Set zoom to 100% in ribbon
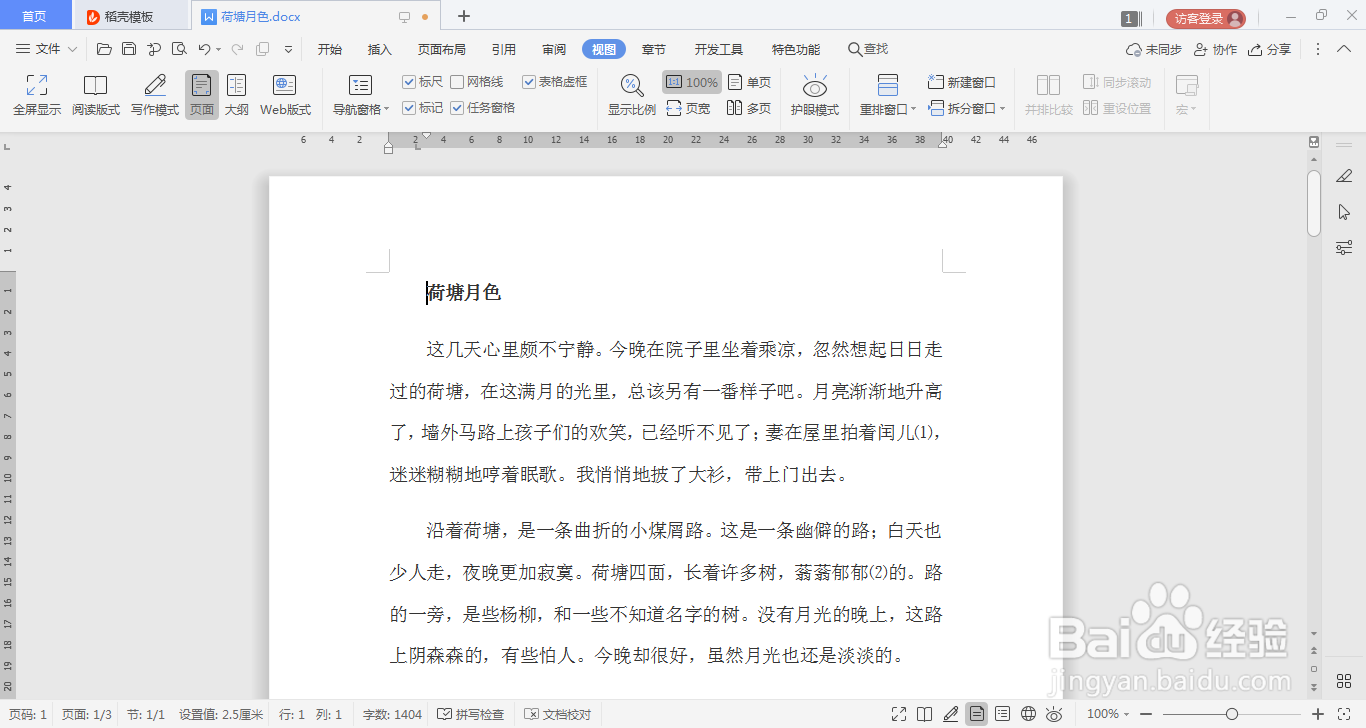 click(x=692, y=82)
